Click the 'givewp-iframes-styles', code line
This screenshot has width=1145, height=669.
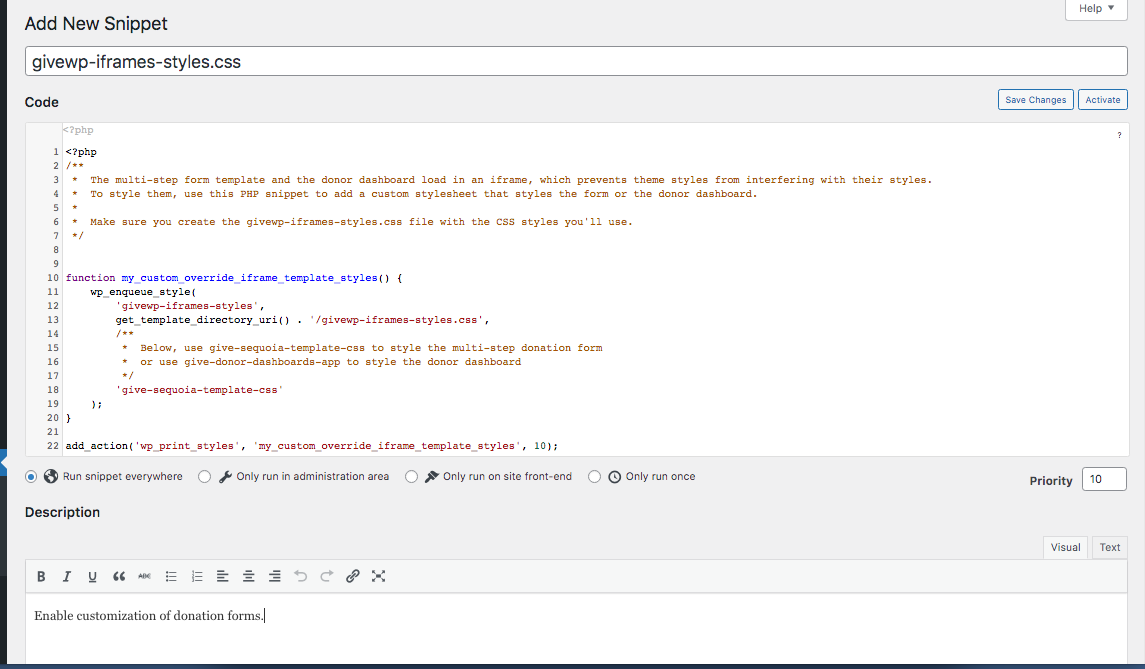(x=190, y=306)
